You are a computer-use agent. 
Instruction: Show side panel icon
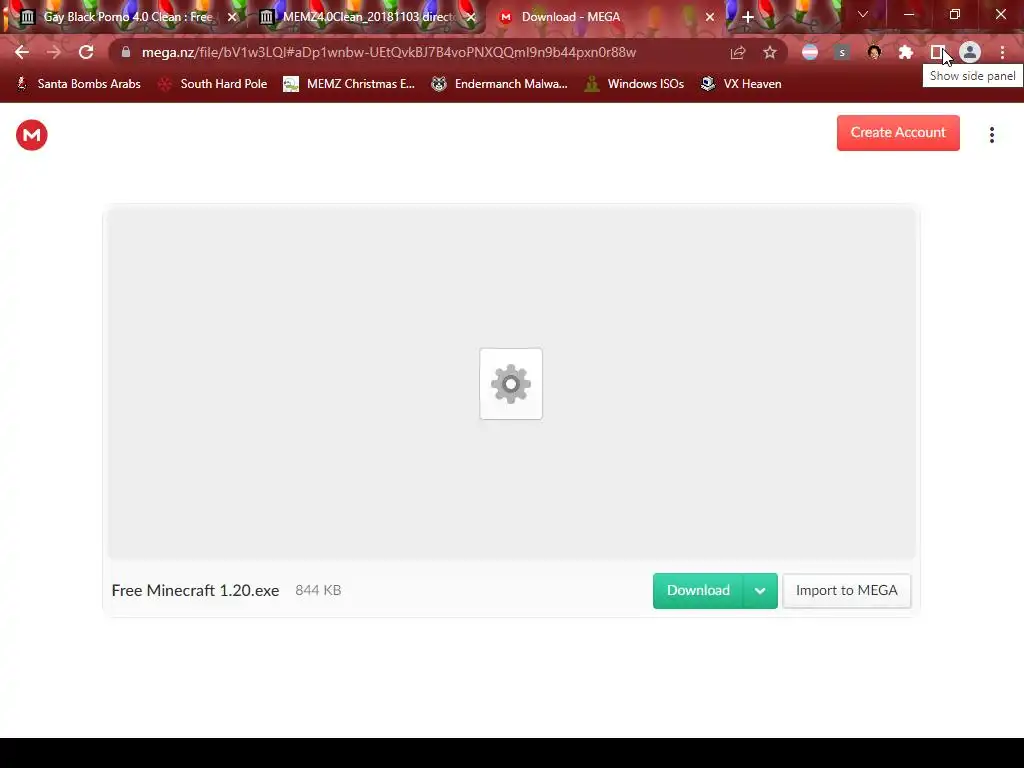(x=937, y=52)
